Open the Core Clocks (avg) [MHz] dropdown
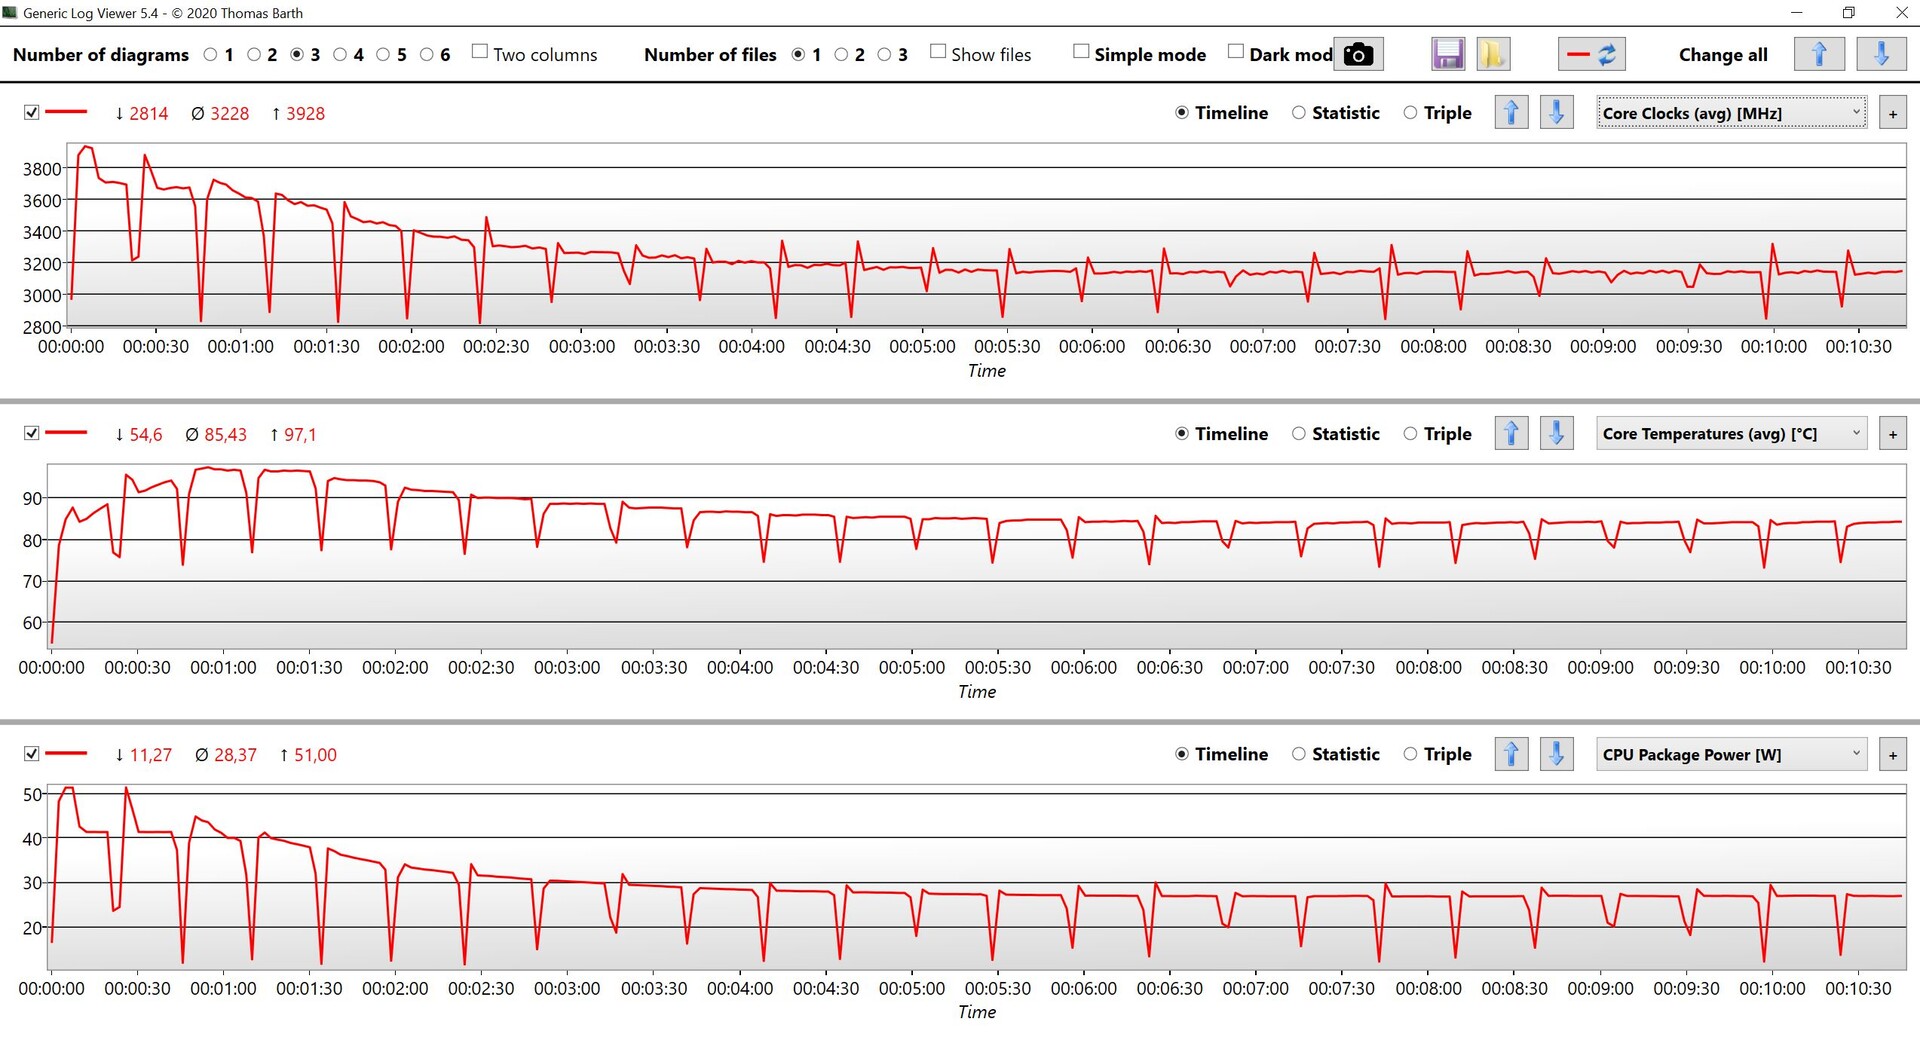The image size is (1920, 1040). tap(1731, 113)
